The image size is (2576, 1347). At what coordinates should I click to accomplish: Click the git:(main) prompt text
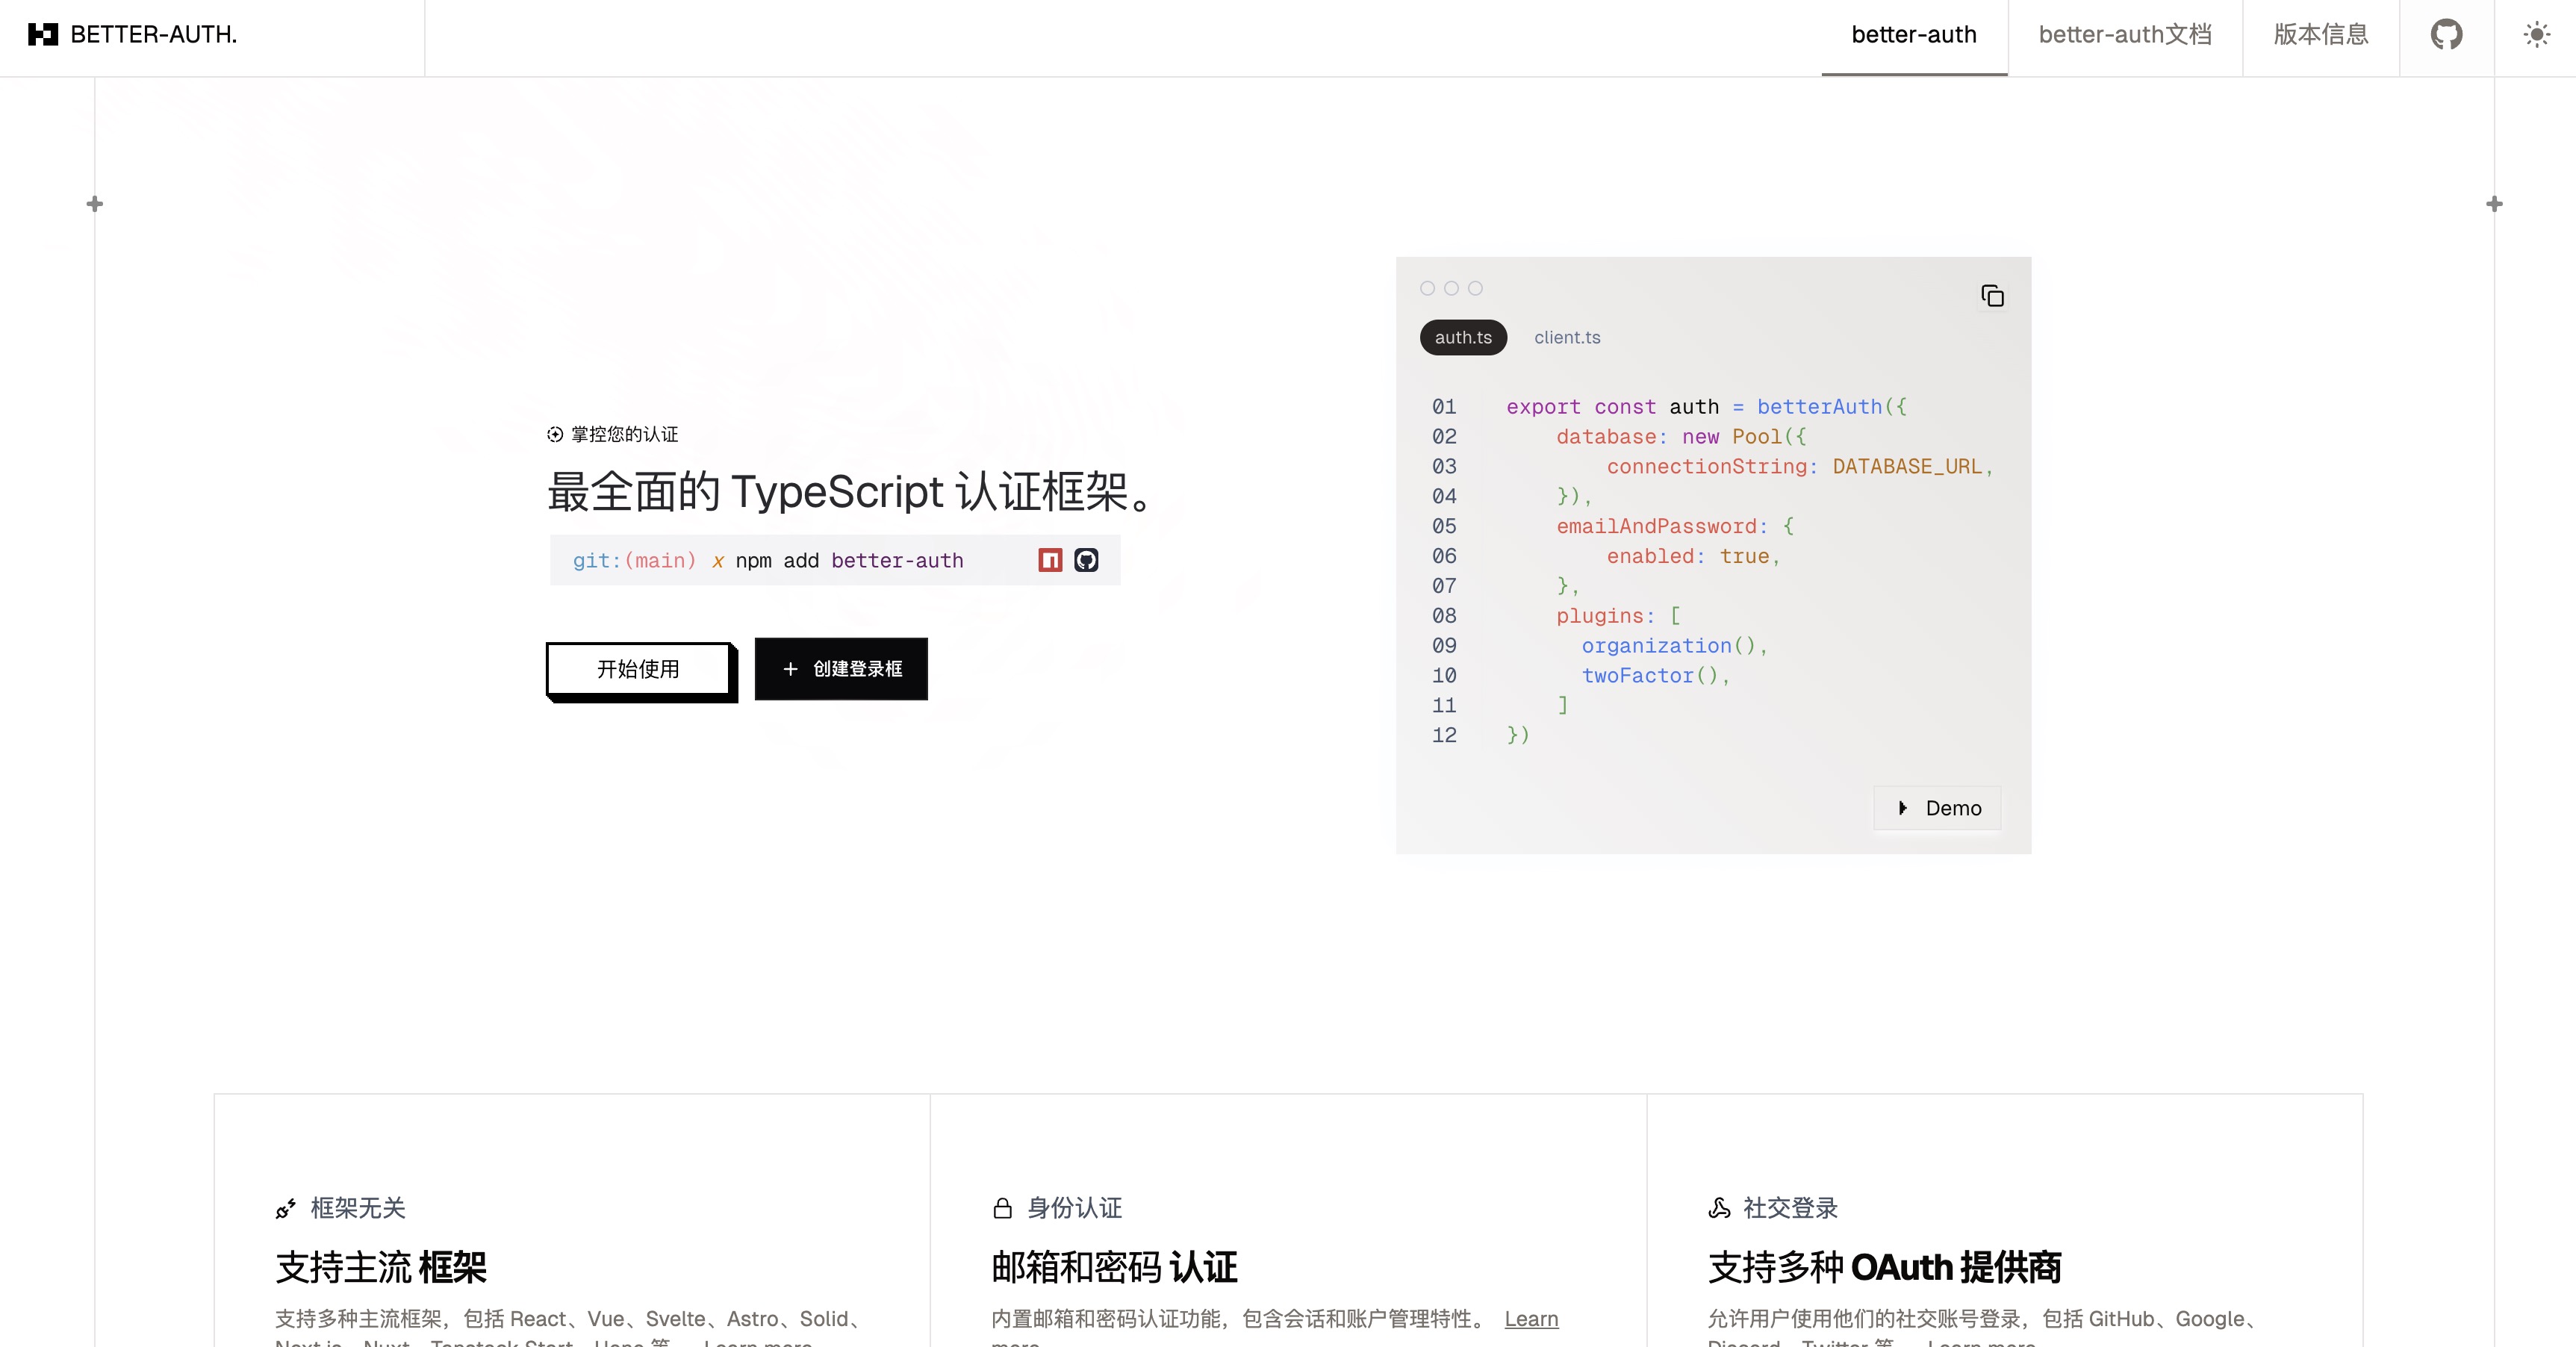[634, 560]
